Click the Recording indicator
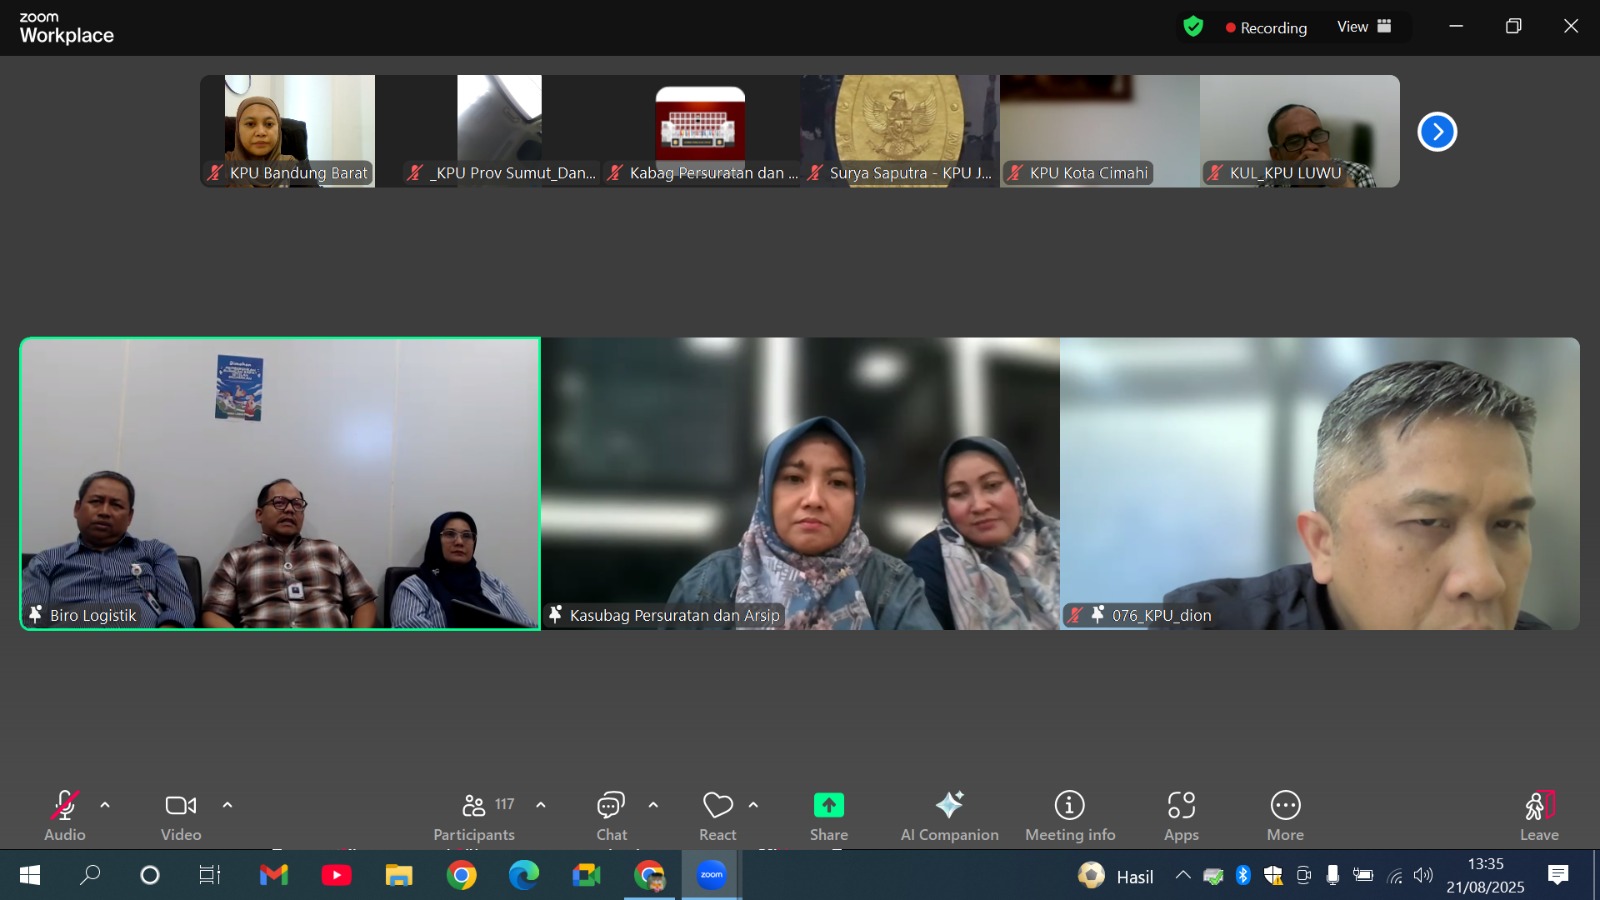Viewport: 1600px width, 900px height. pos(1266,28)
